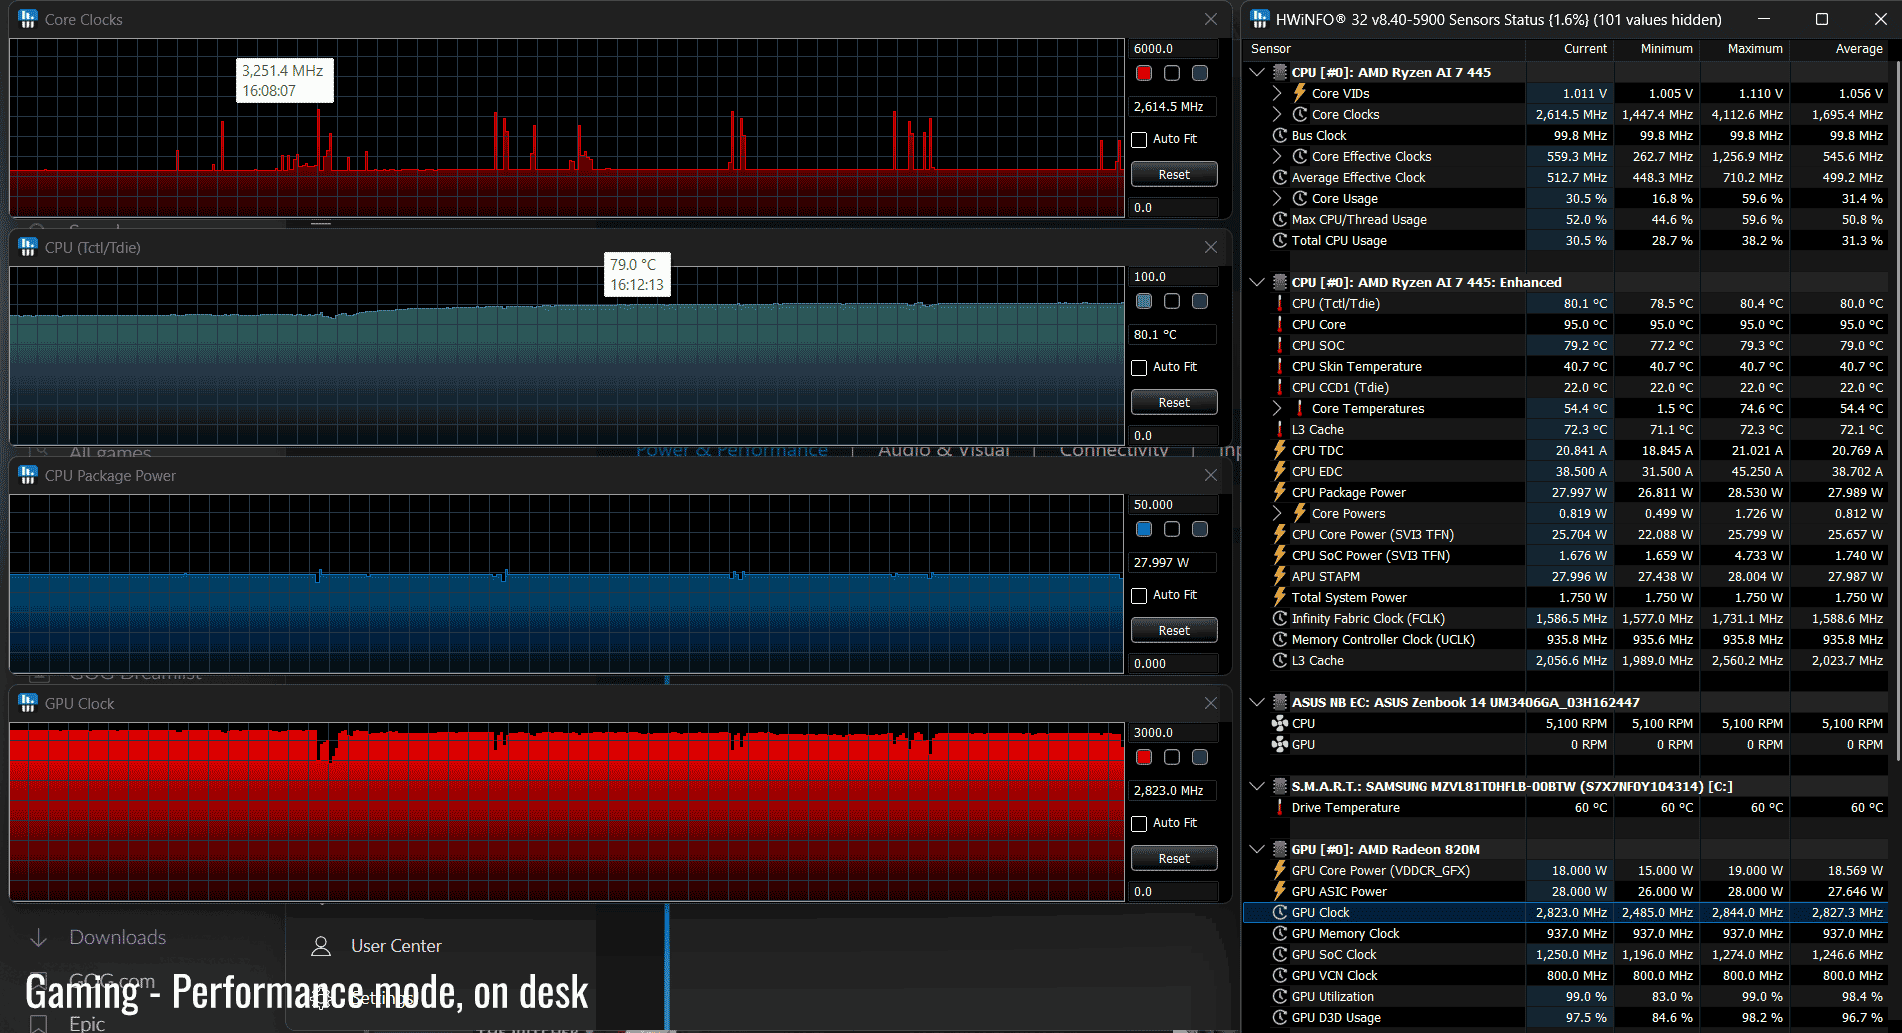Click the GPU Clock graph window icon
1902x1033 pixels.
pos(28,703)
